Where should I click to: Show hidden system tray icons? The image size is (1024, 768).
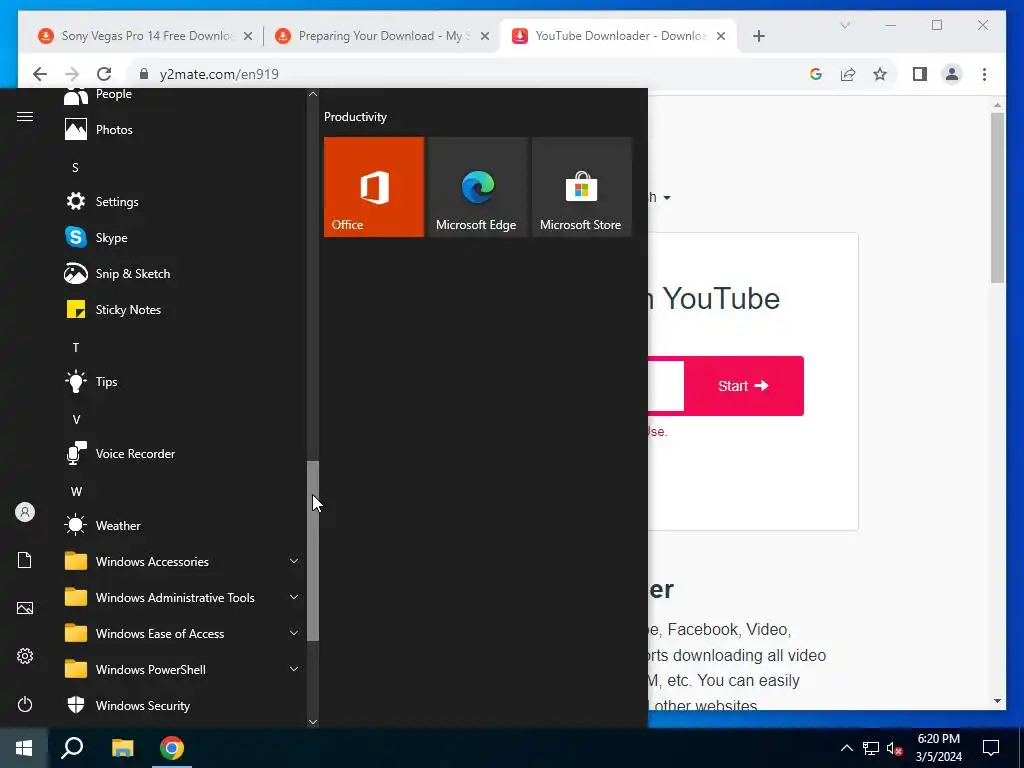pos(846,748)
